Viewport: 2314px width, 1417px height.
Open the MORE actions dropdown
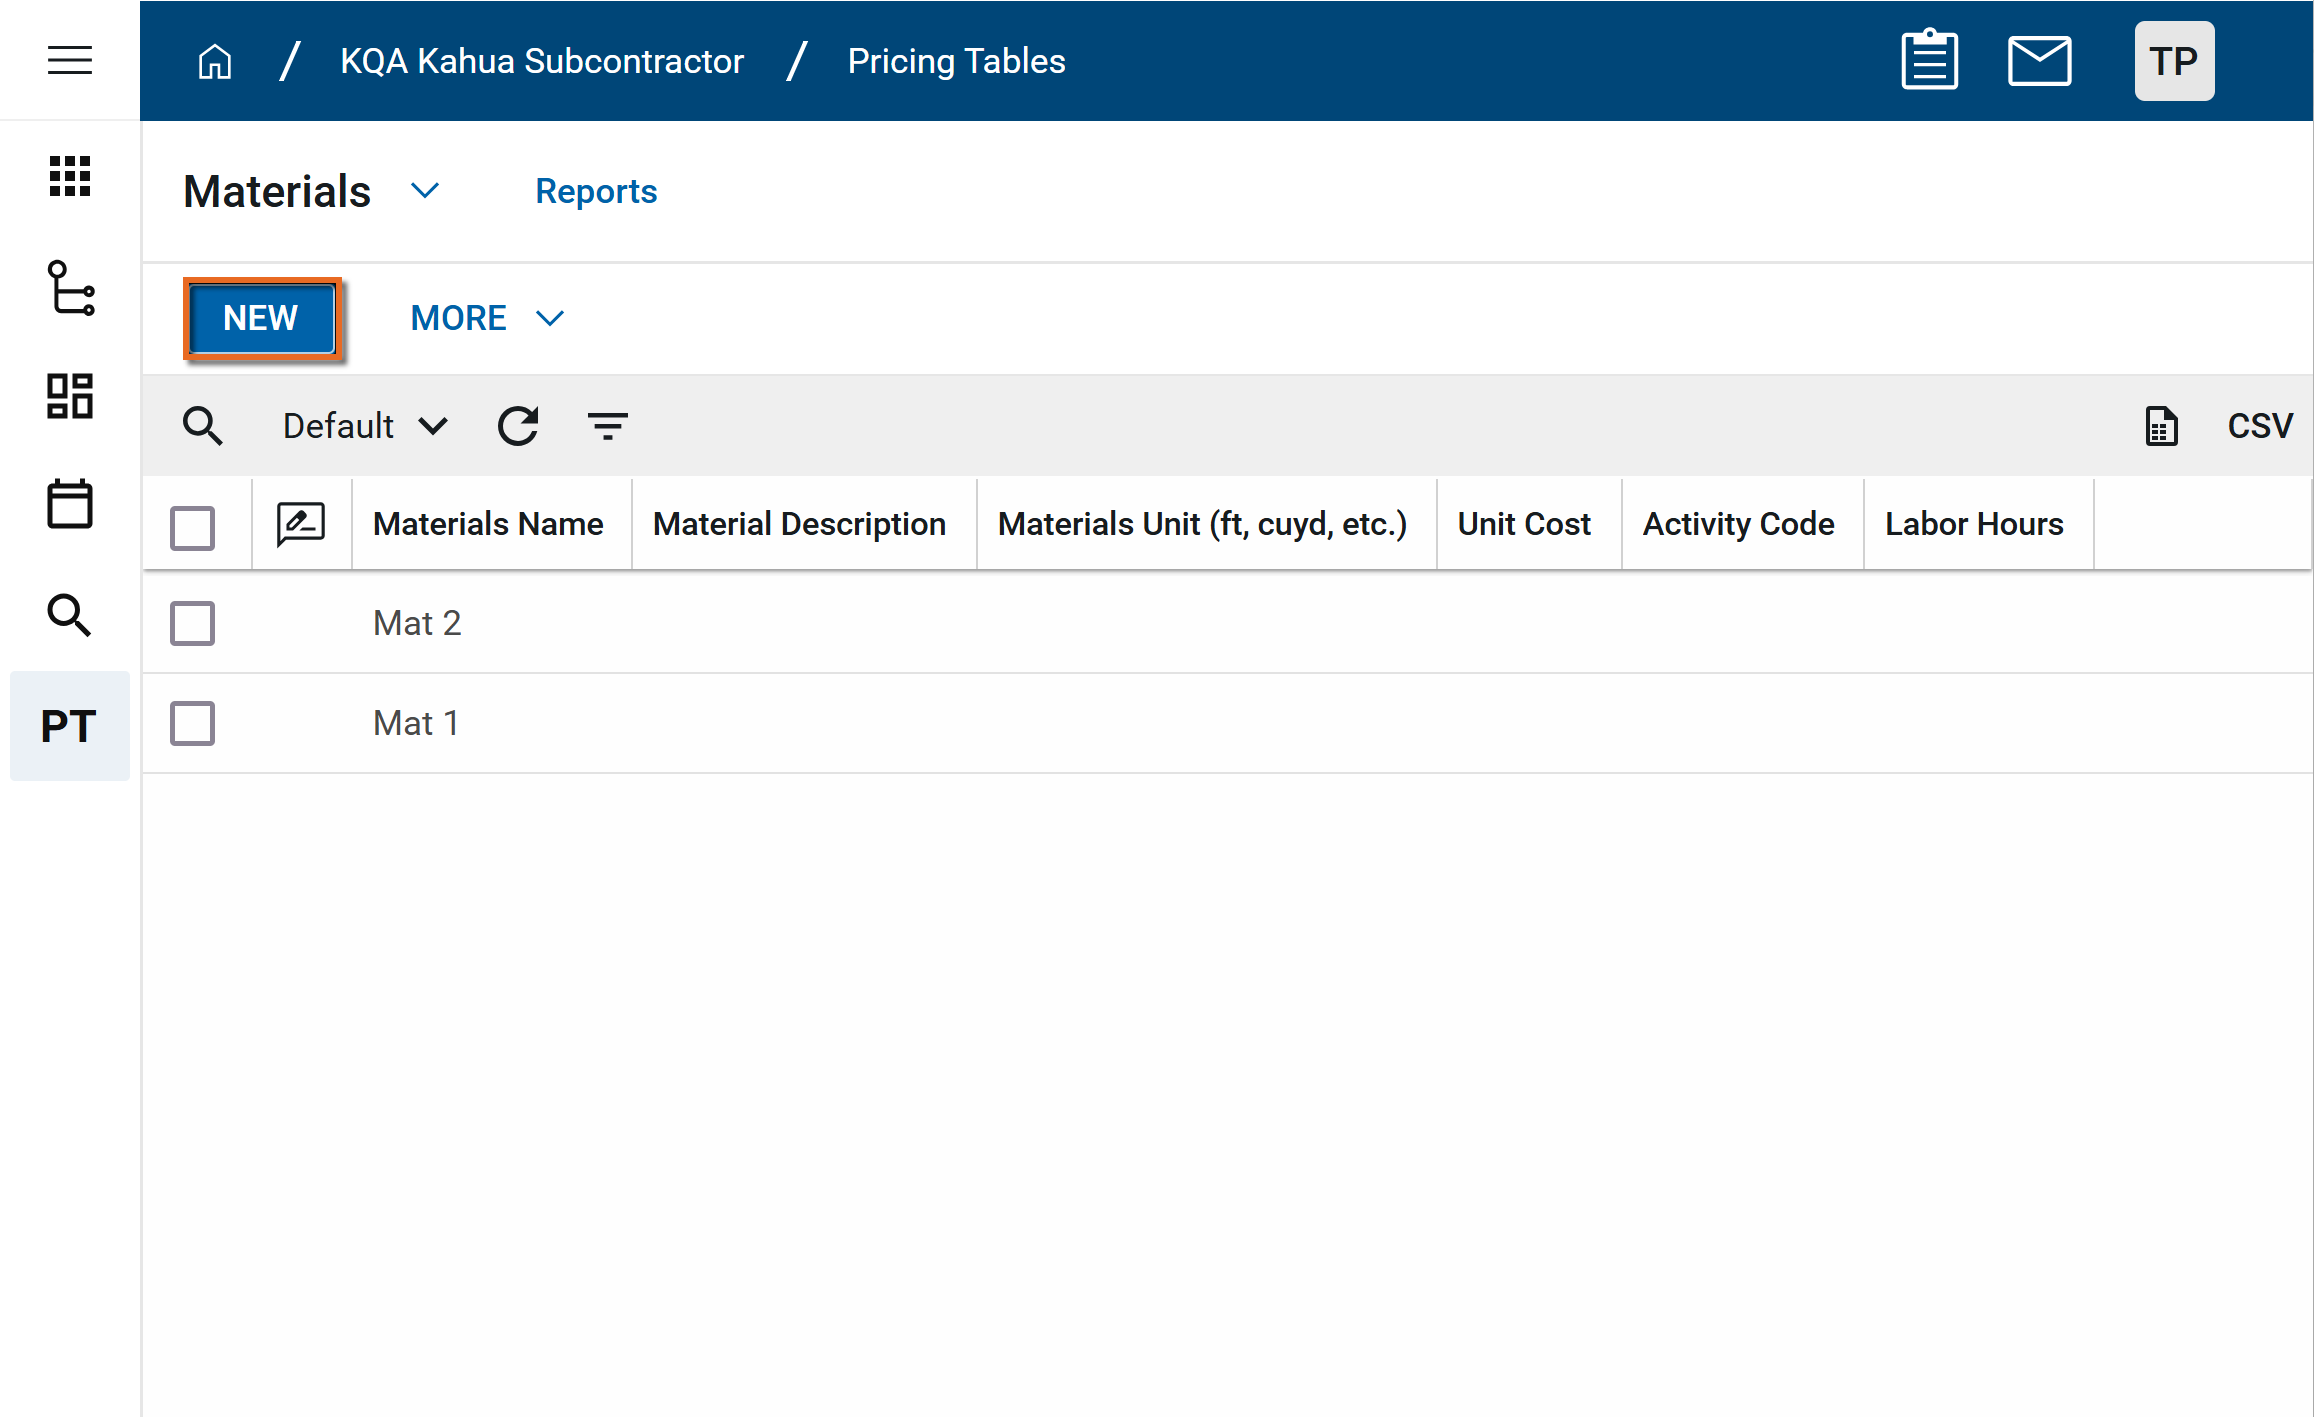[x=487, y=318]
